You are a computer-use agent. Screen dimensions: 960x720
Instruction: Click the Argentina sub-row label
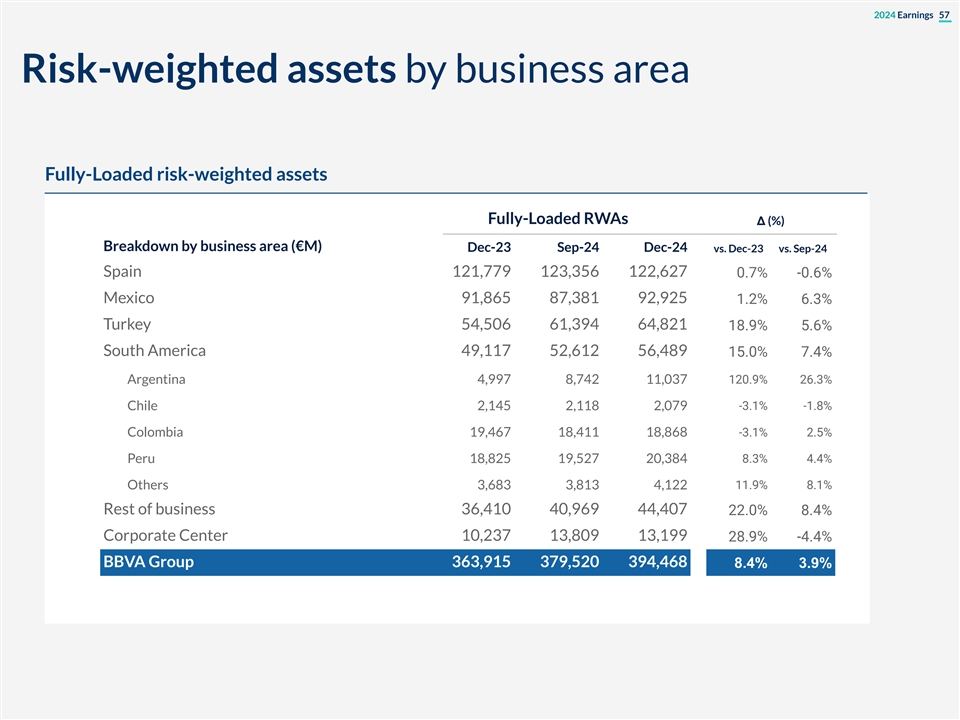[156, 379]
